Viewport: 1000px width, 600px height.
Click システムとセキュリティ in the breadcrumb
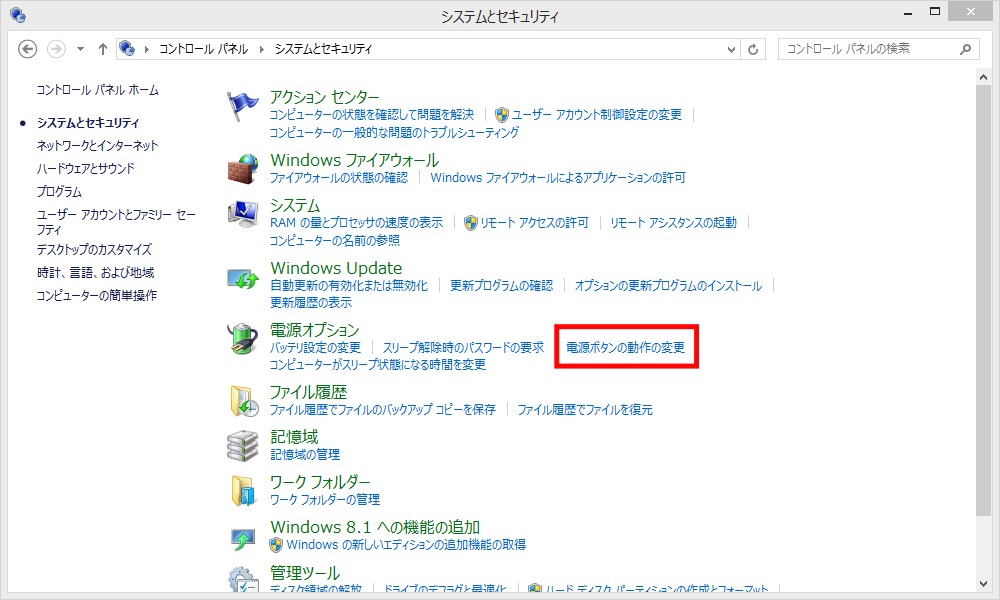(323, 49)
